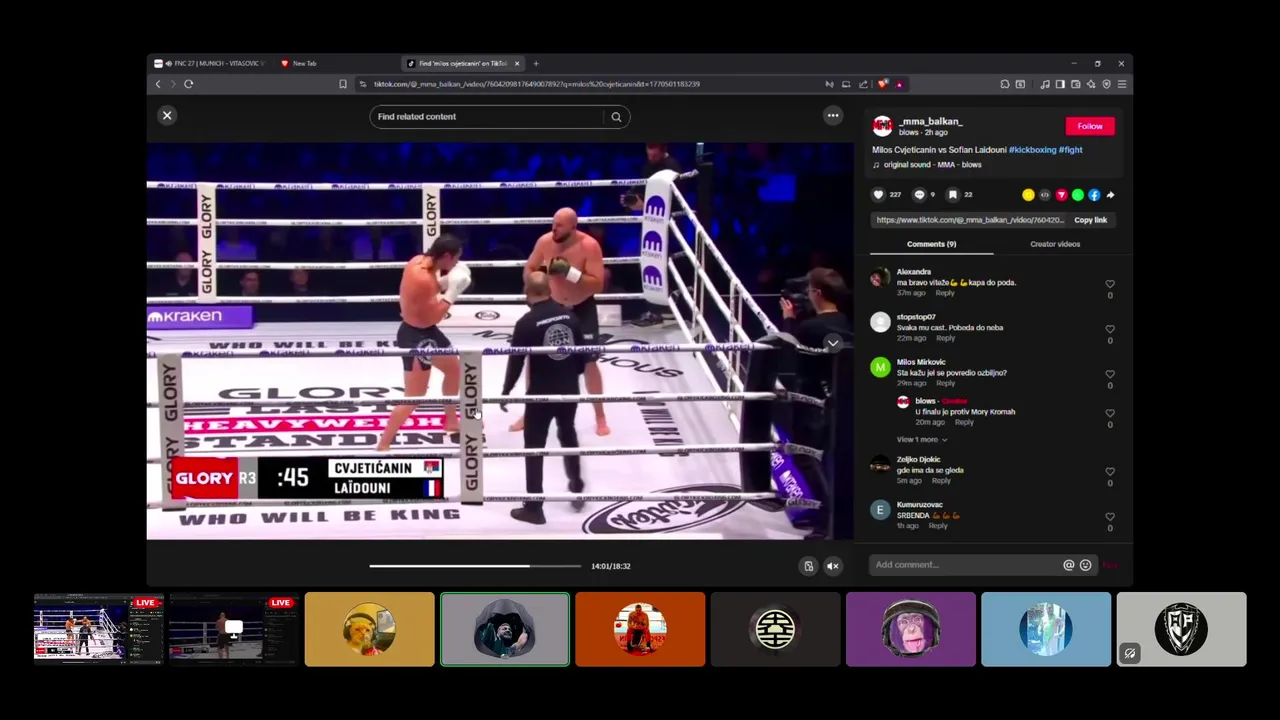The height and width of the screenshot is (720, 1280).
Task: Like Milos Mirkovic's comment
Action: coord(1110,374)
